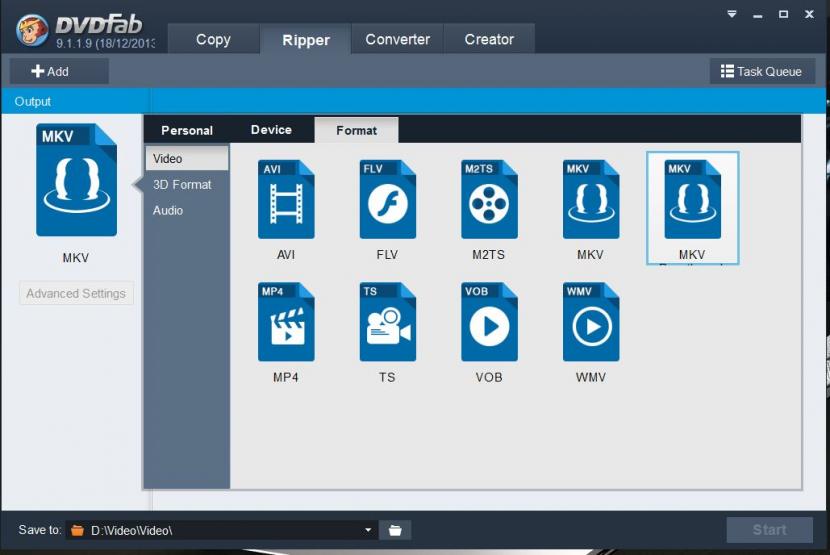Choose the MP4 clapperboard format icon

pos(286,321)
